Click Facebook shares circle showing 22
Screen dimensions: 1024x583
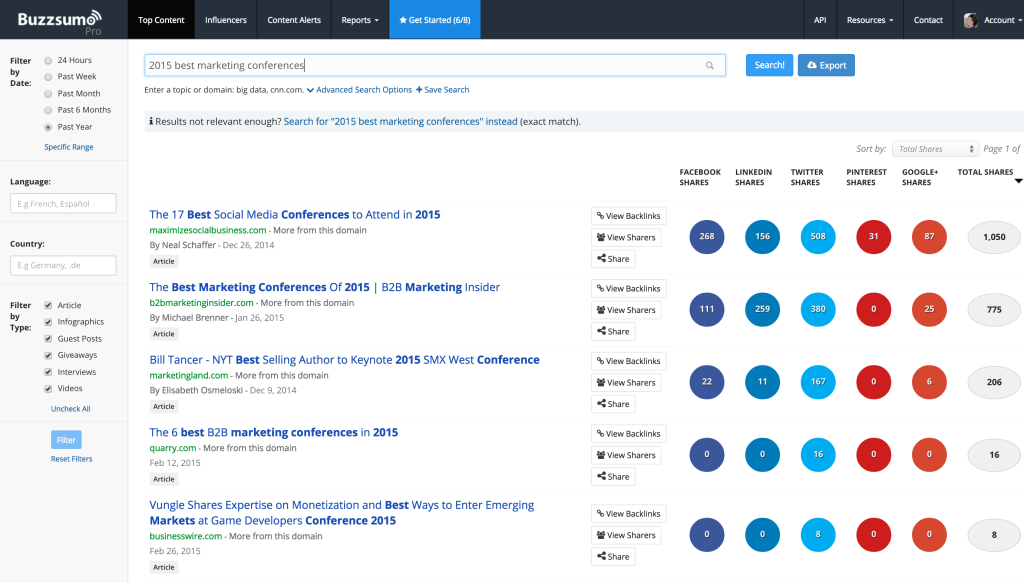tap(707, 381)
